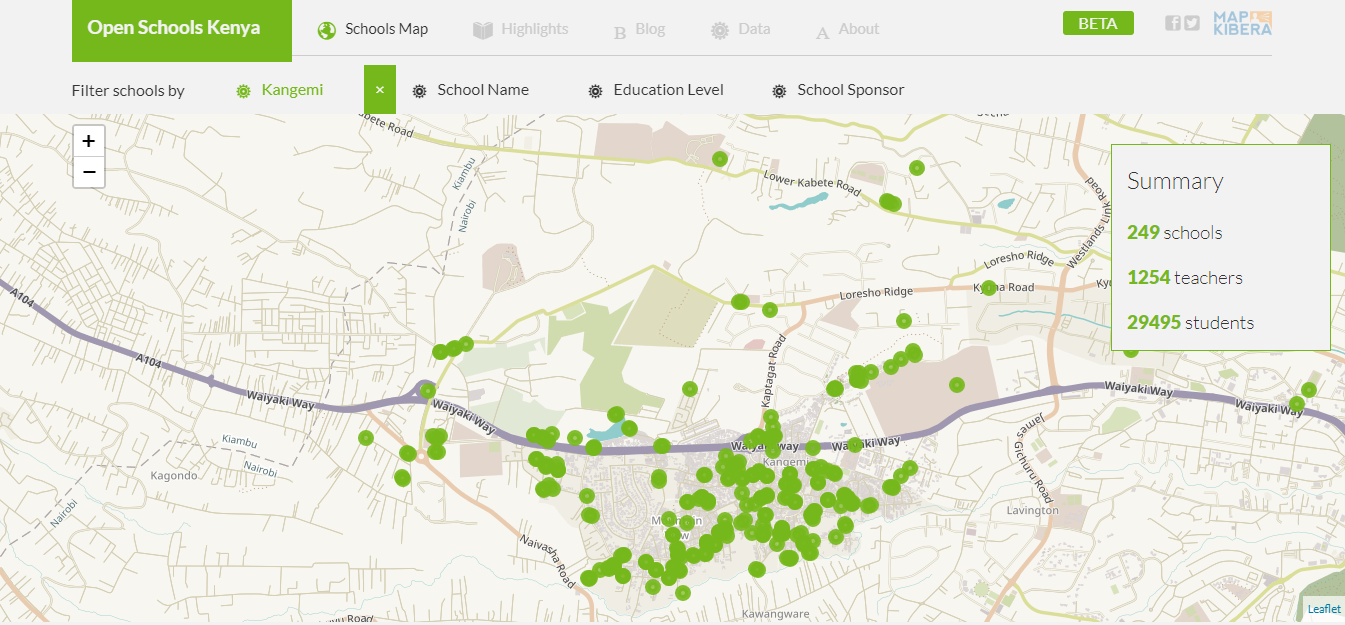Select the school marker on Kaptagat Road near Loresho Ridge
1345x625 pixels.
770,310
